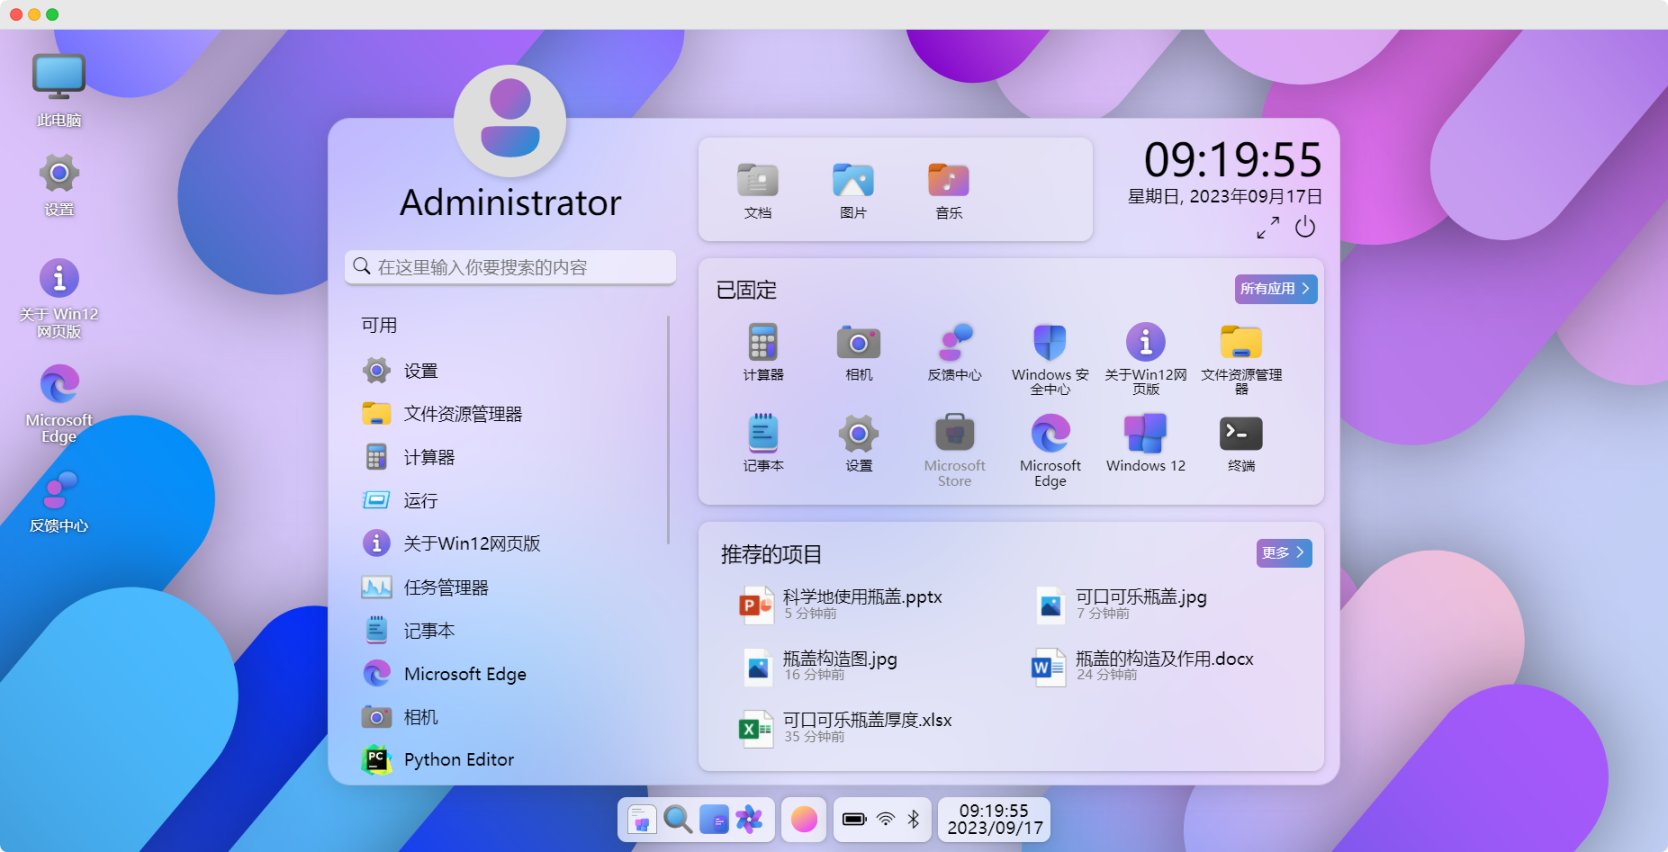
Task: Open 此电脑 on the desktop
Action: 59,90
